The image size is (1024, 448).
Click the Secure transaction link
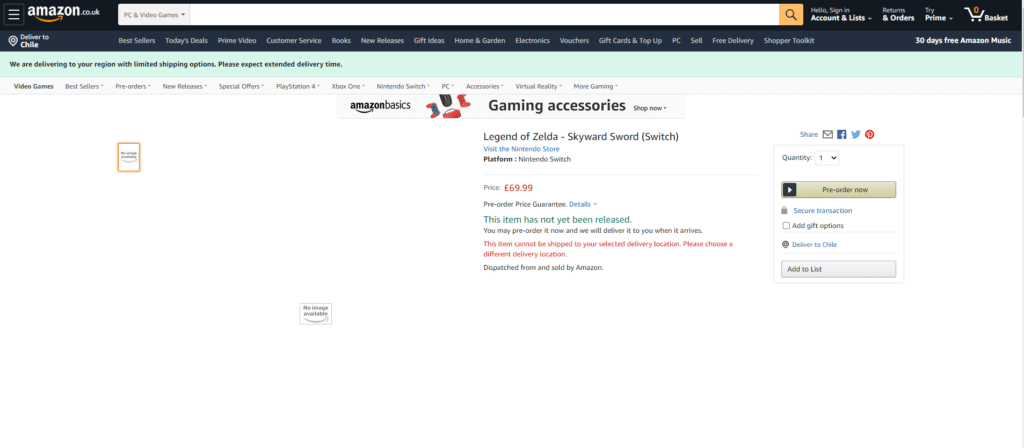[x=823, y=210]
